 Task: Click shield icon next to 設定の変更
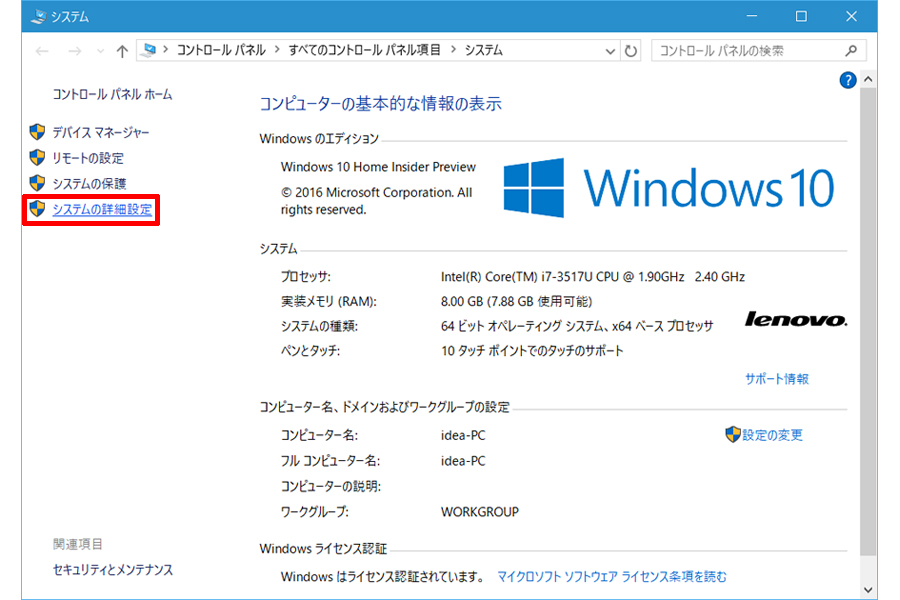[x=732, y=434]
